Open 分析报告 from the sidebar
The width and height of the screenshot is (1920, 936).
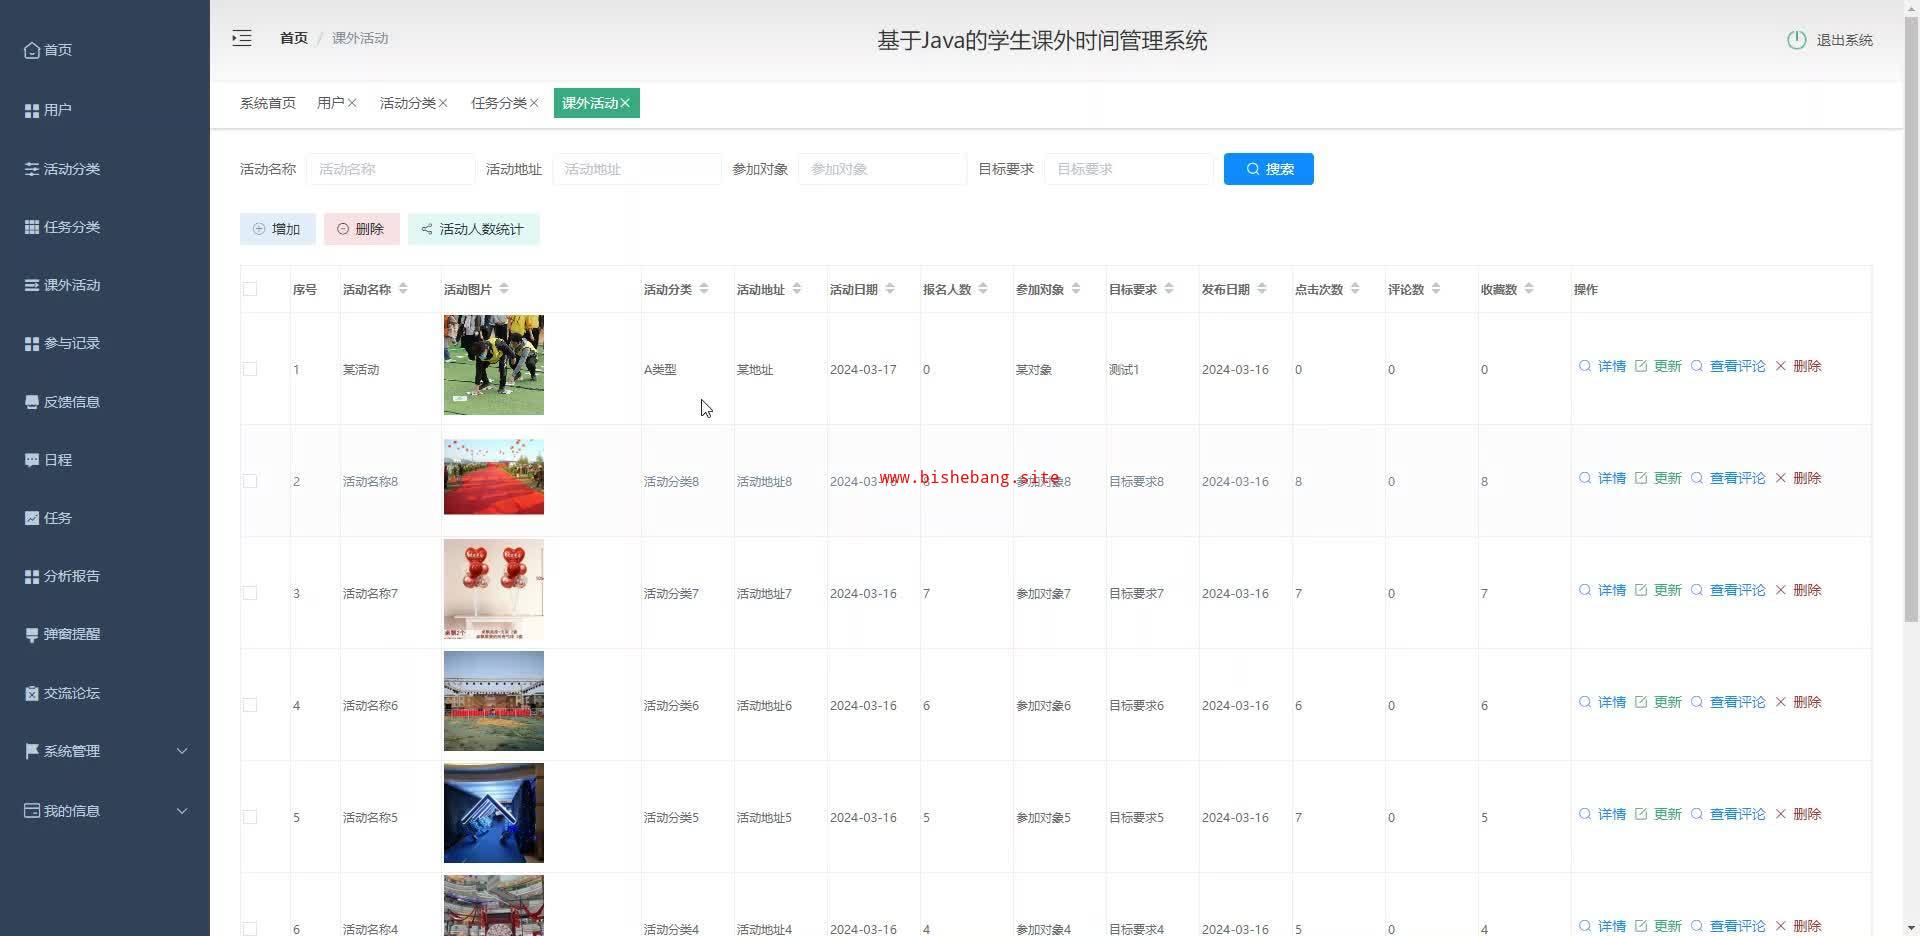(62, 576)
